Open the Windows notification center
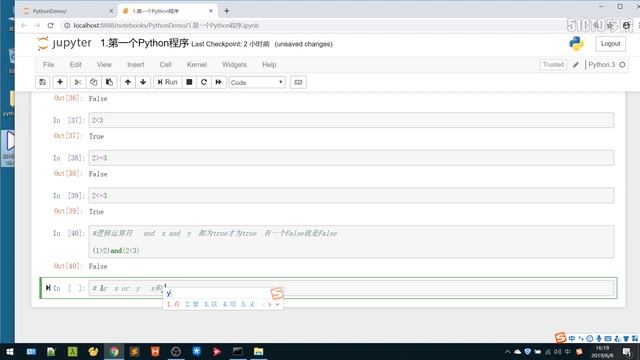The width and height of the screenshot is (640, 360). (x=627, y=351)
